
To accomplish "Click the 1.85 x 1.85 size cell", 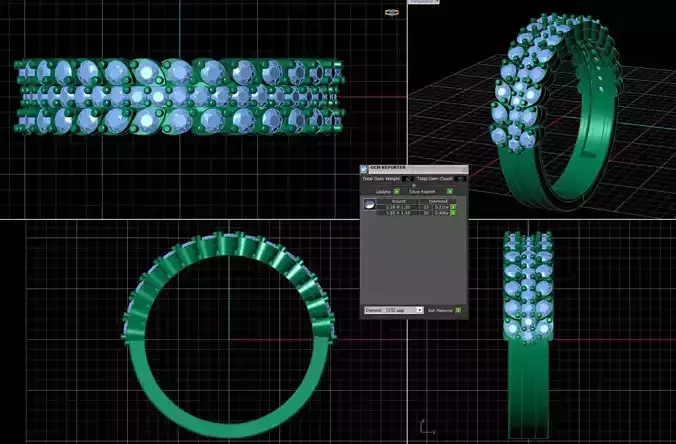I will click(x=398, y=213).
